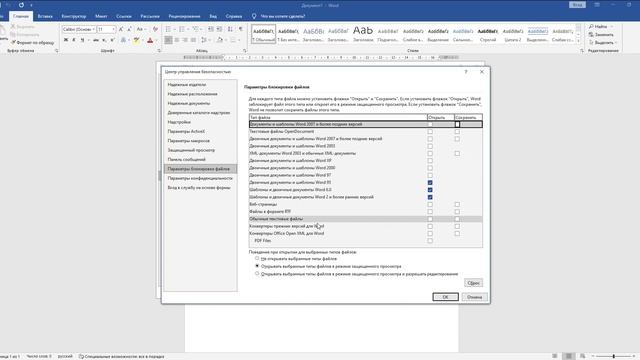Viewport: 640px width, 360px height.
Task: Select 'open selected types in Protected View' radio
Action: (257, 266)
